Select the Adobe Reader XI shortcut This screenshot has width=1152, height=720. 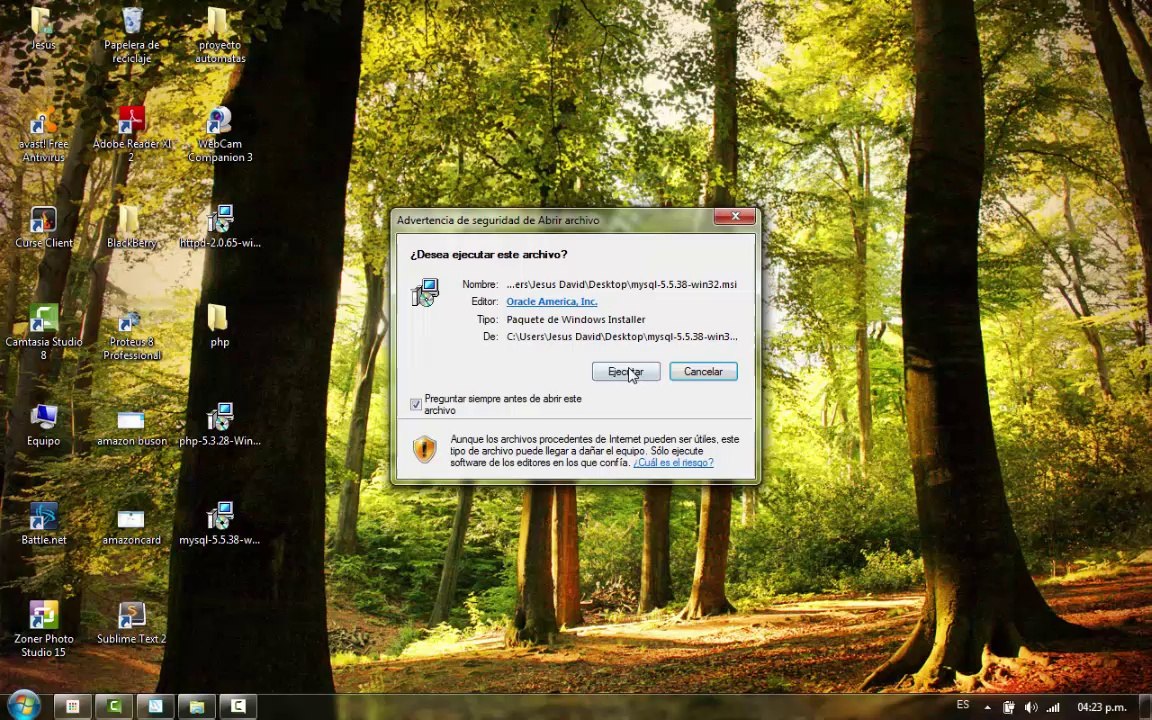pyautogui.click(x=132, y=134)
